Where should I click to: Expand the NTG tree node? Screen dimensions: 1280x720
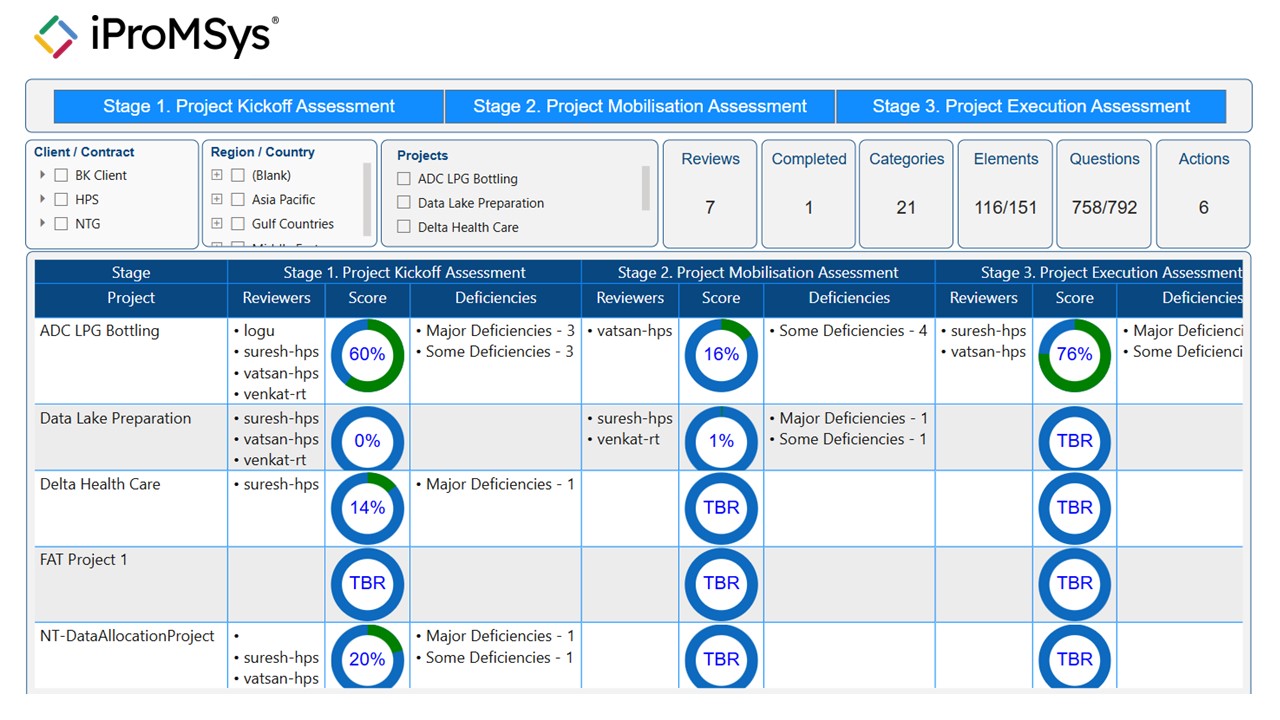[x=42, y=224]
